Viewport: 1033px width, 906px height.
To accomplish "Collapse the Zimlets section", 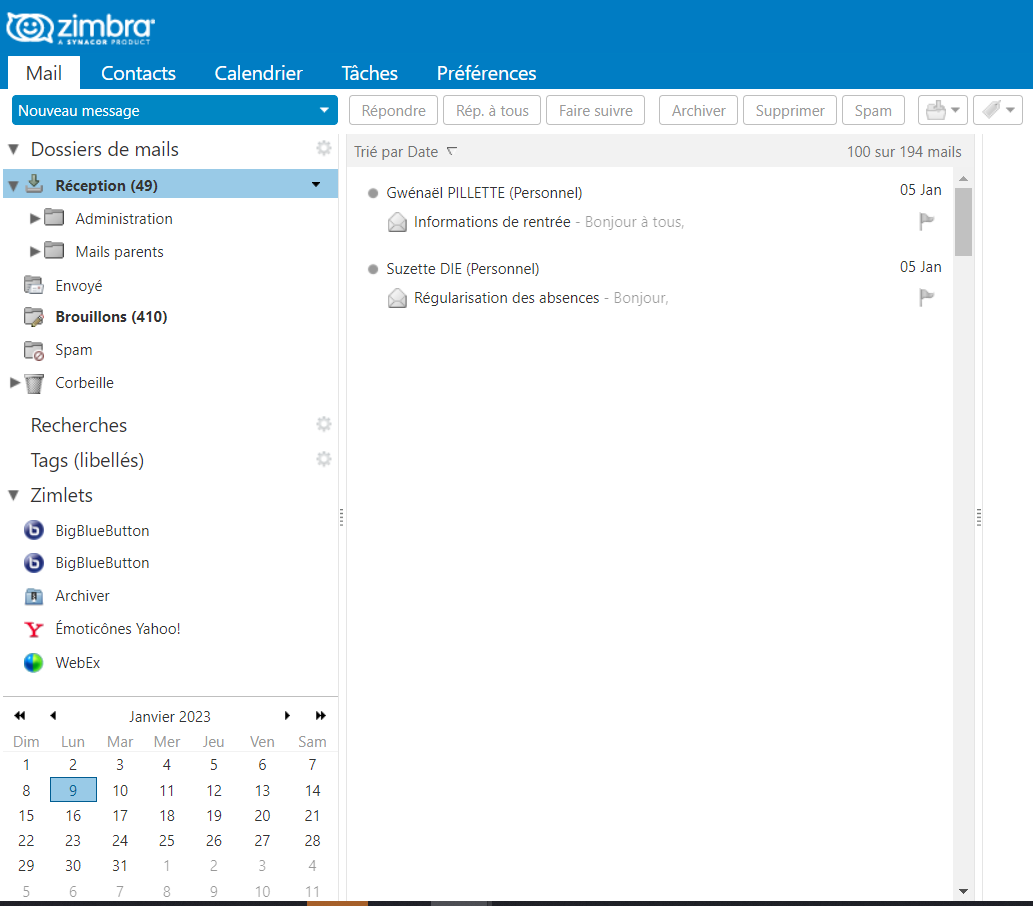I will point(13,496).
